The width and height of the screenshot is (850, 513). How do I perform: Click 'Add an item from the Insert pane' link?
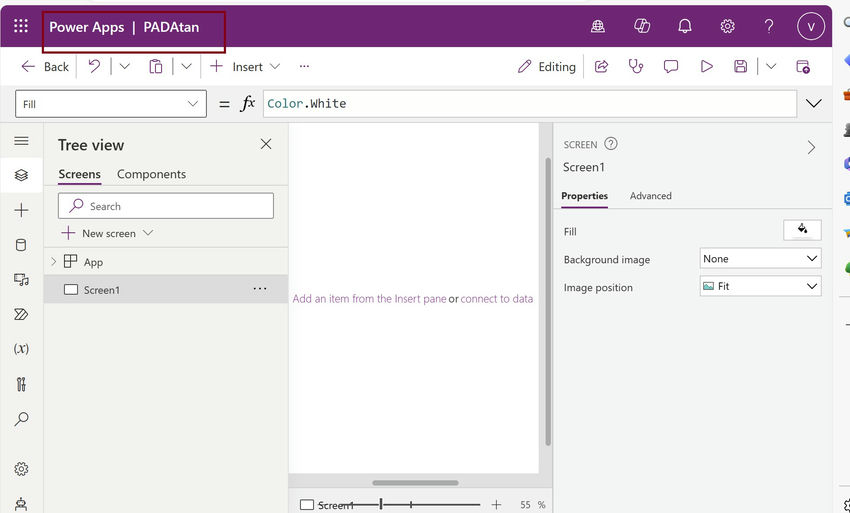tap(369, 299)
